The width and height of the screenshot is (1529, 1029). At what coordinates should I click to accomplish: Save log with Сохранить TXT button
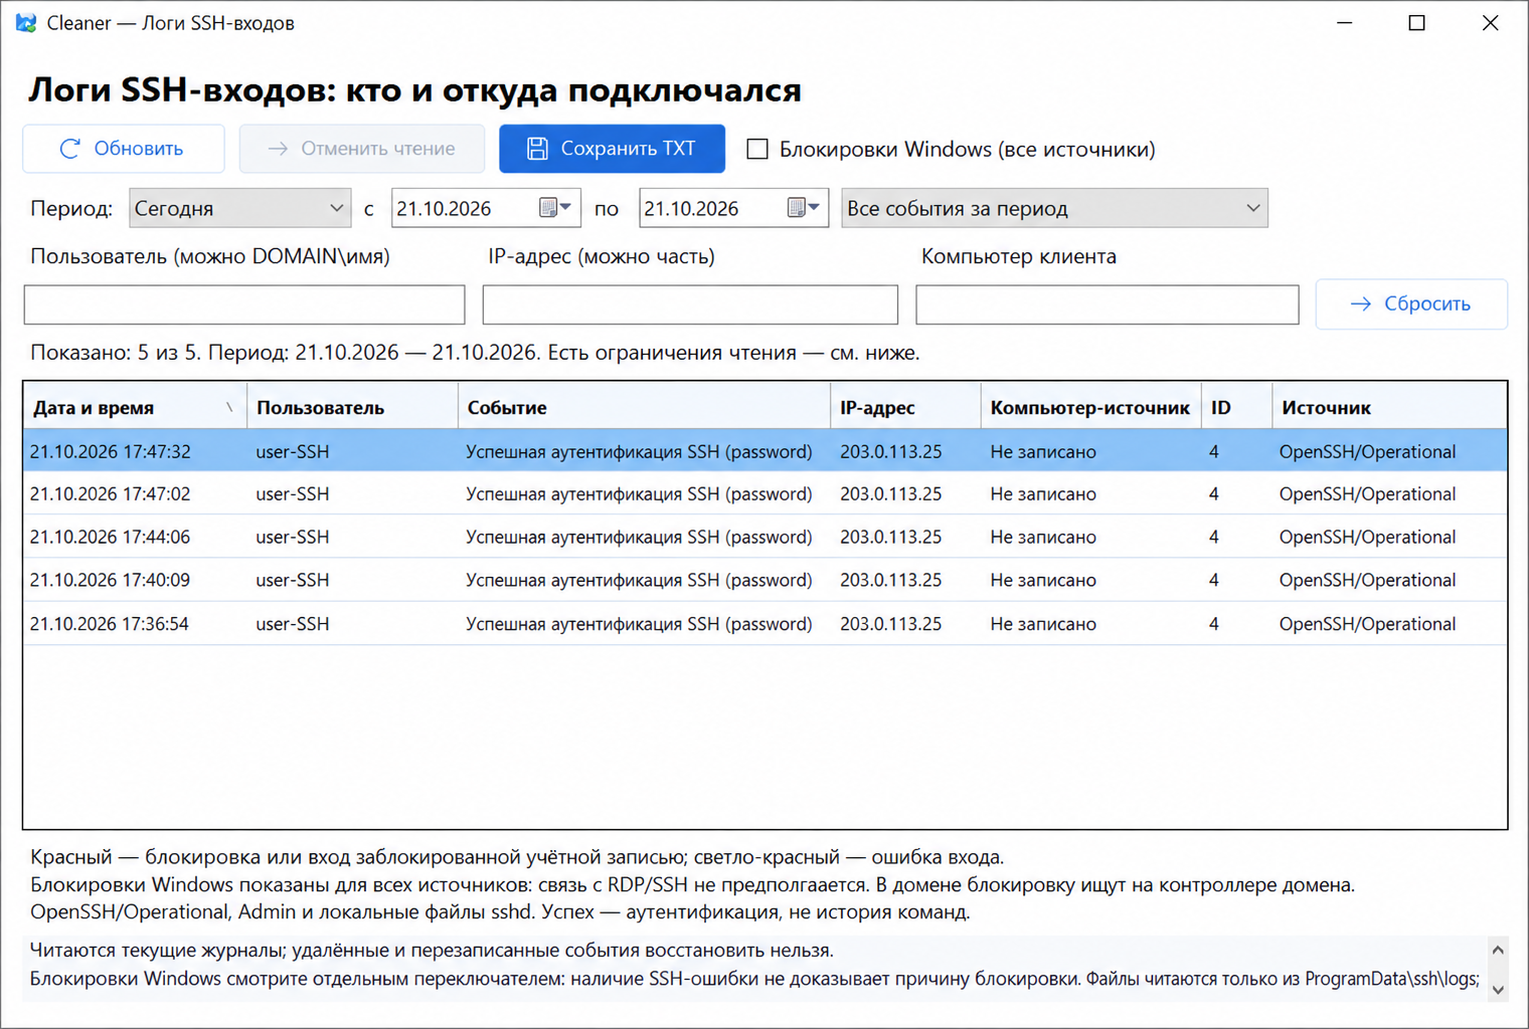pyautogui.click(x=612, y=149)
